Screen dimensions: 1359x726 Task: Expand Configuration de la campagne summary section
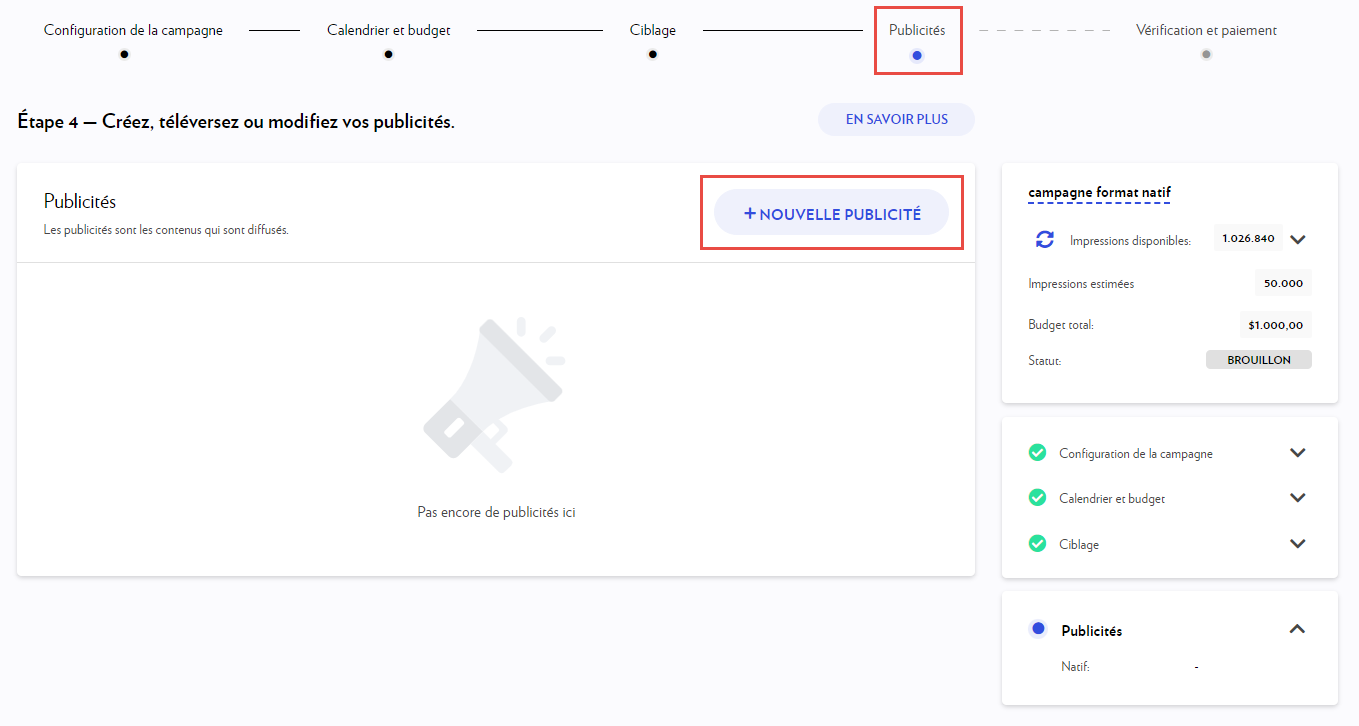pos(1297,453)
